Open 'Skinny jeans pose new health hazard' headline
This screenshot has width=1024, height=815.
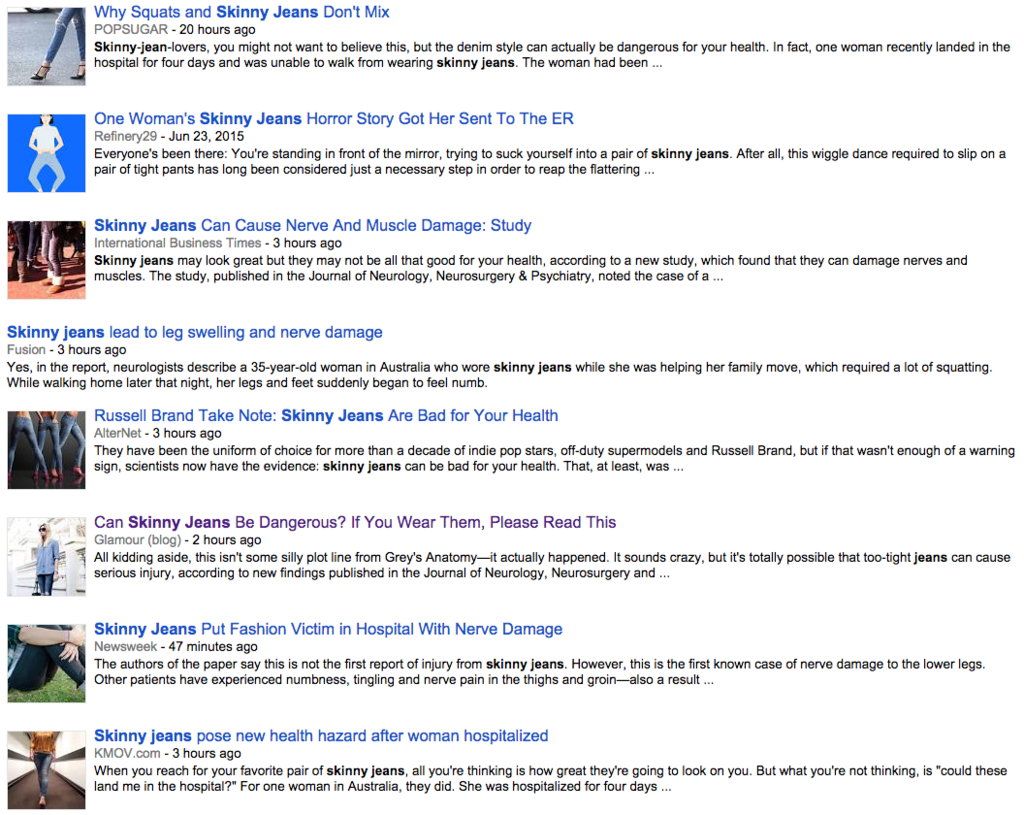point(321,735)
